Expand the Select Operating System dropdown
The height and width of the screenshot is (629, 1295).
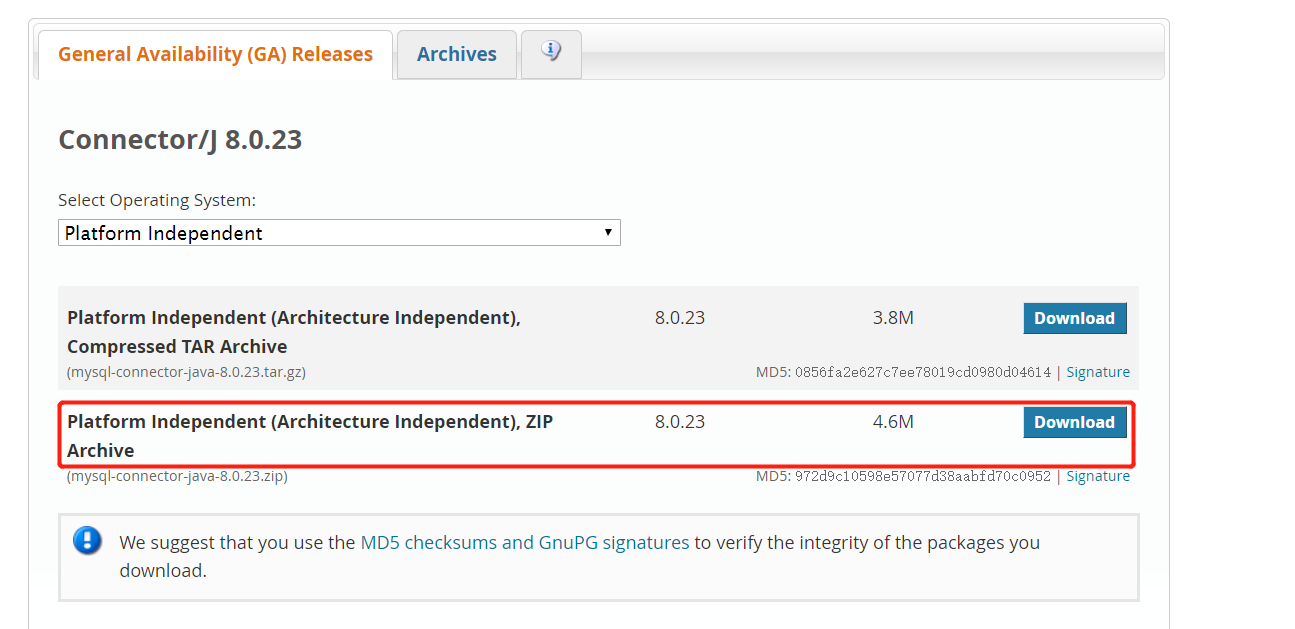339,233
